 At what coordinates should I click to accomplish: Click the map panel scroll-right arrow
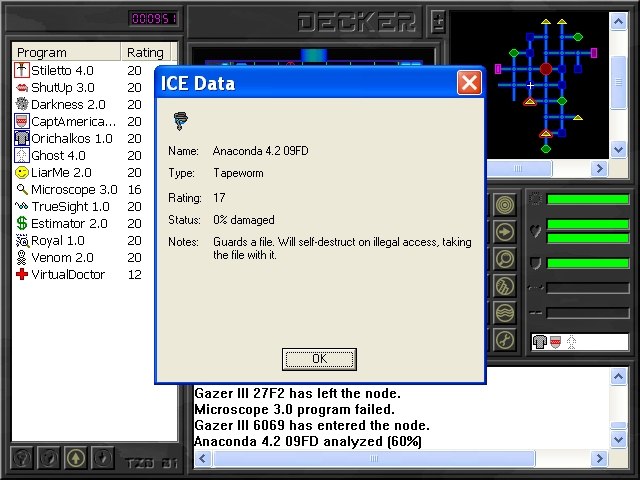599,169
